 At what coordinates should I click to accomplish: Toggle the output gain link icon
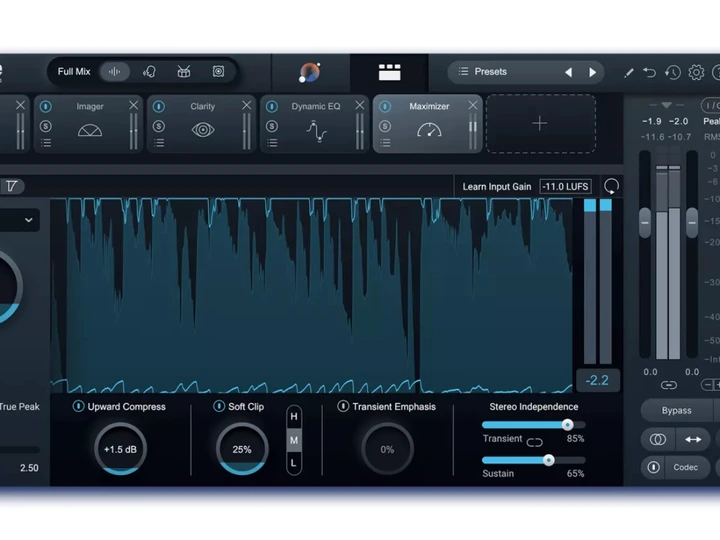pyautogui.click(x=669, y=385)
